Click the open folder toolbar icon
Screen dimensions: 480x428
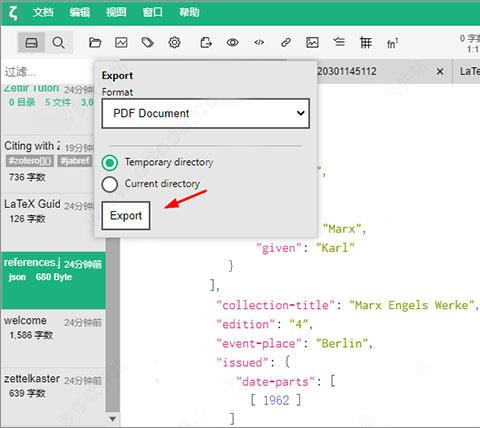[95, 43]
